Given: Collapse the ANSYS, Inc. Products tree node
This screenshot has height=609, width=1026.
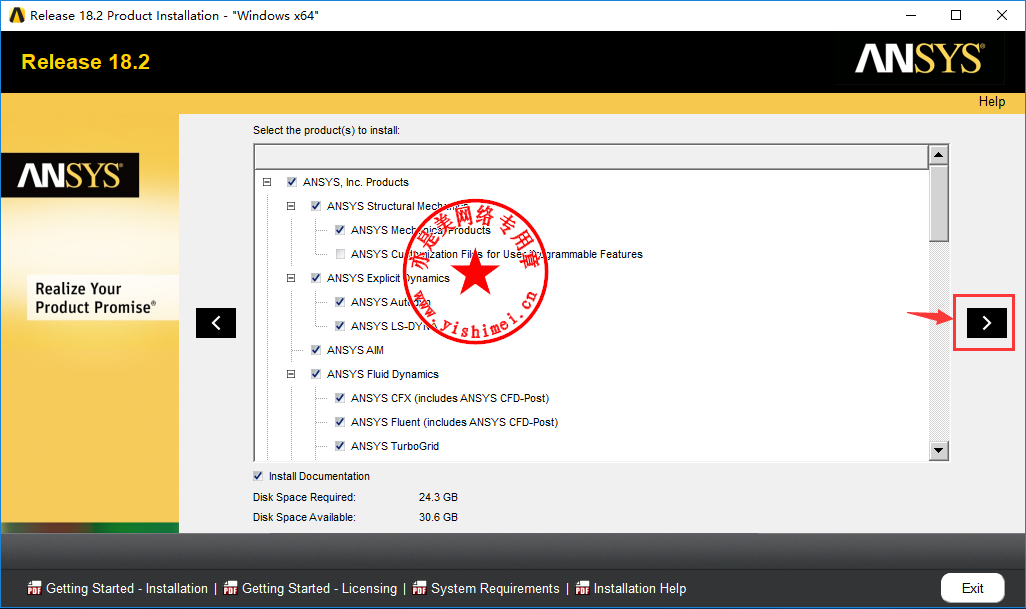Looking at the screenshot, I should (267, 182).
